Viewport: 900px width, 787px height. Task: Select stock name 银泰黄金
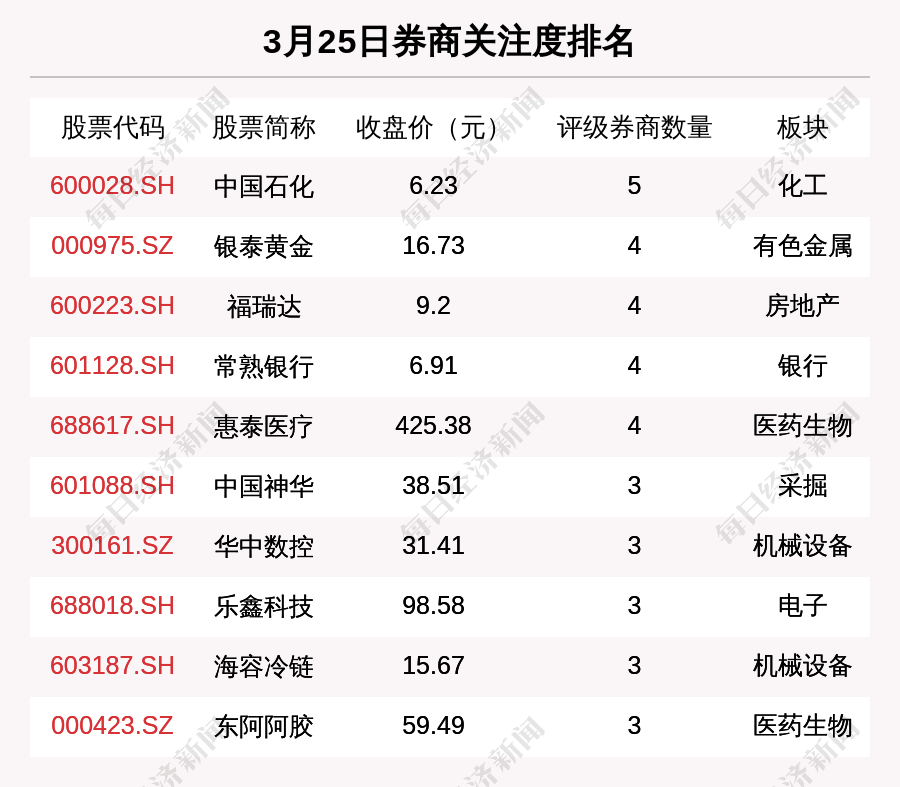click(x=263, y=247)
